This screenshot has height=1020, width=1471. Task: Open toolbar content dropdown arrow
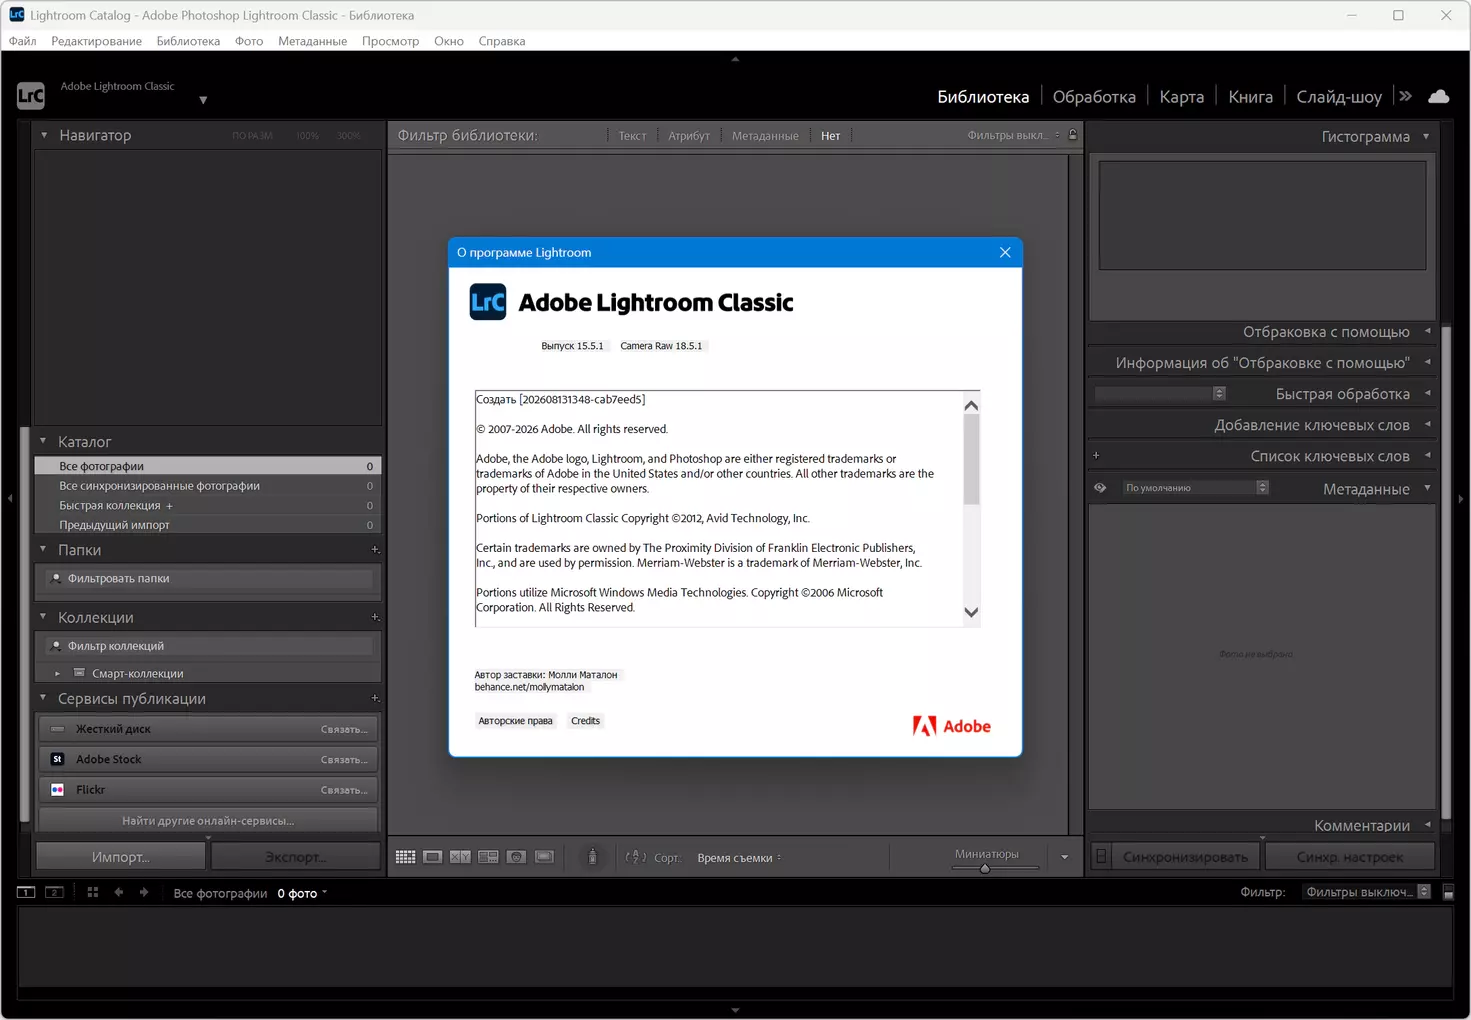(1064, 857)
